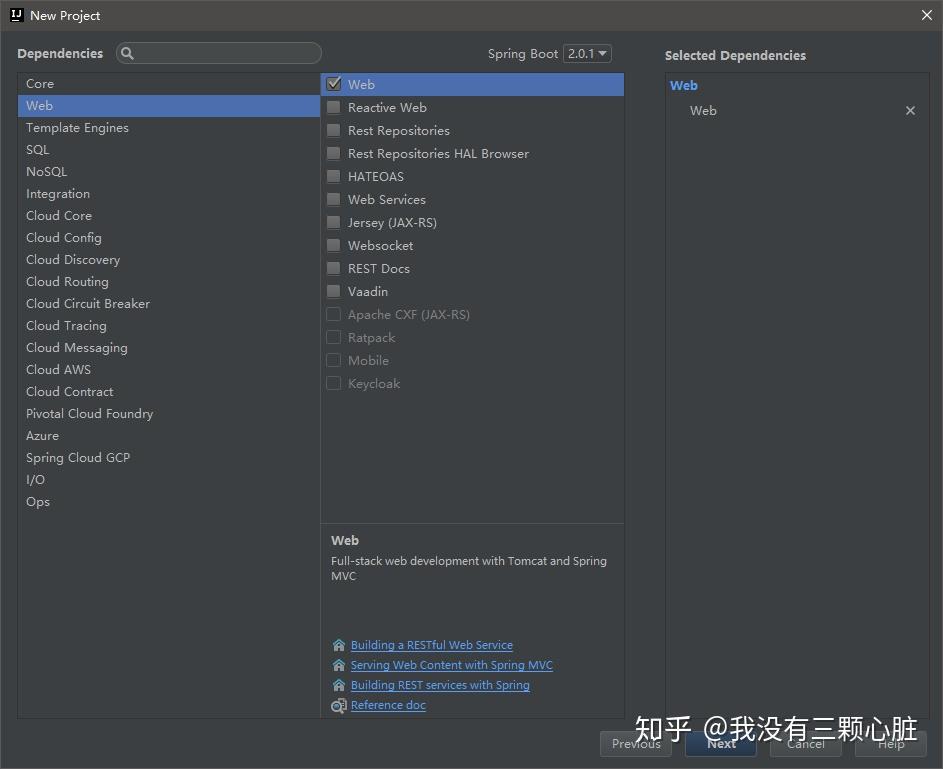This screenshot has height=769, width=943.
Task: Select Cloud Circuit Breaker category
Action: pos(169,304)
